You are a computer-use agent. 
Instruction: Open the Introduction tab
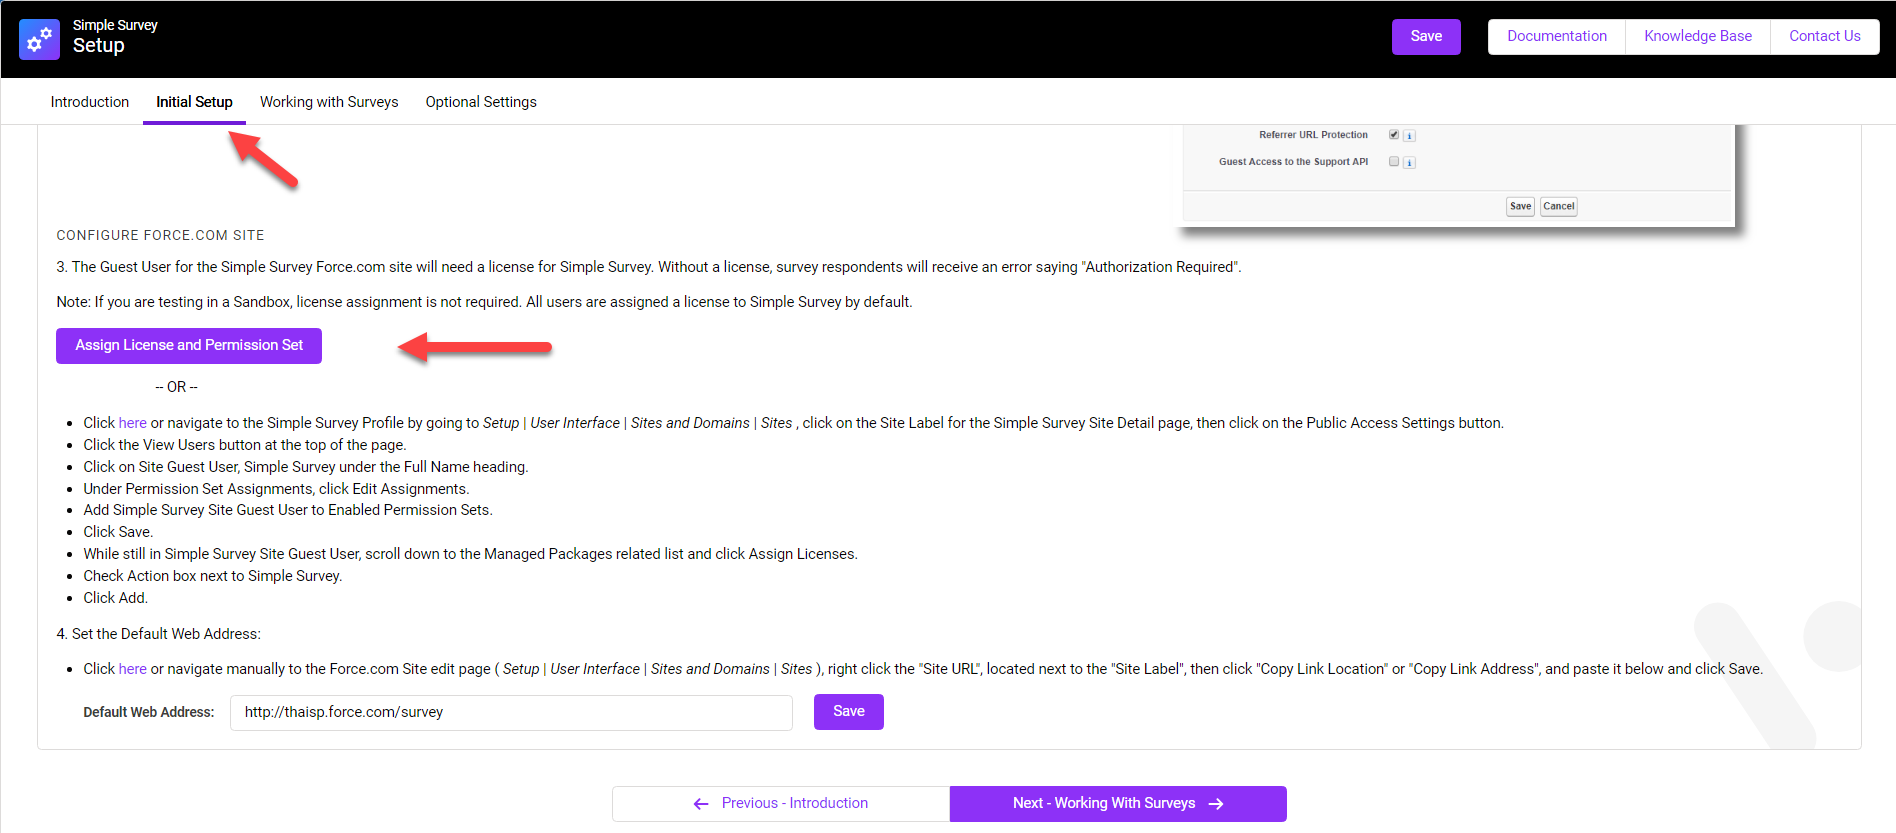(x=90, y=102)
